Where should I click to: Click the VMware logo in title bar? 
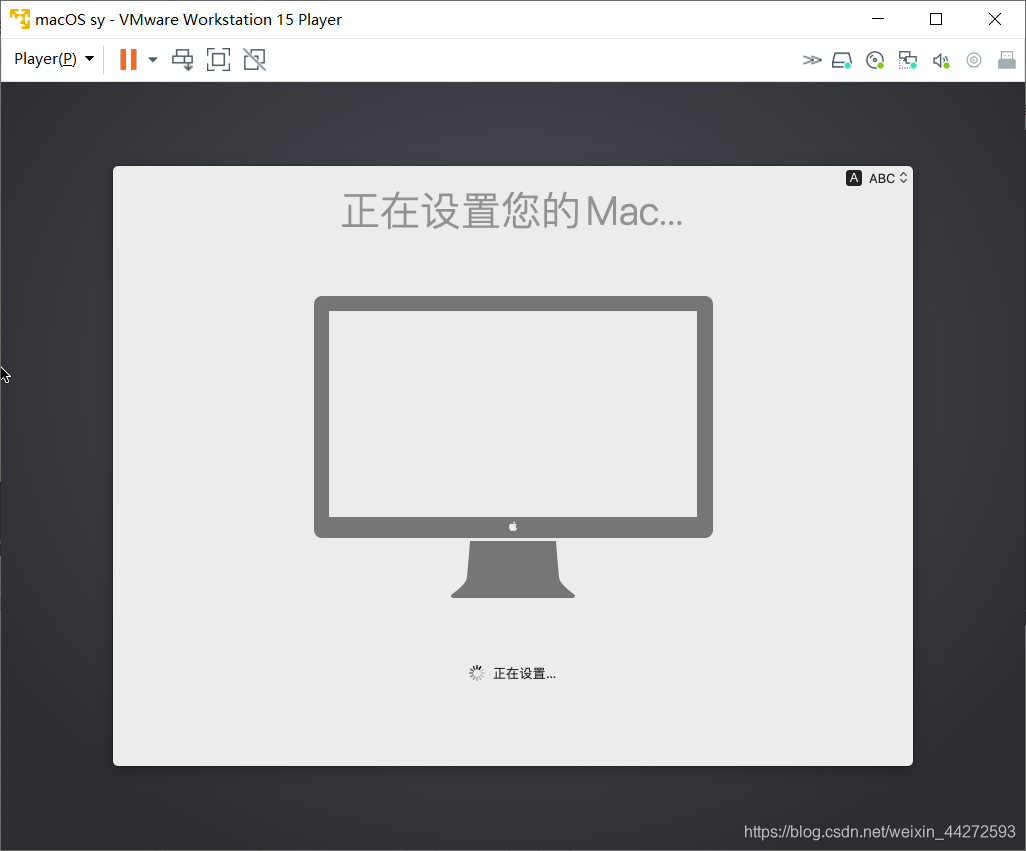coord(19,19)
